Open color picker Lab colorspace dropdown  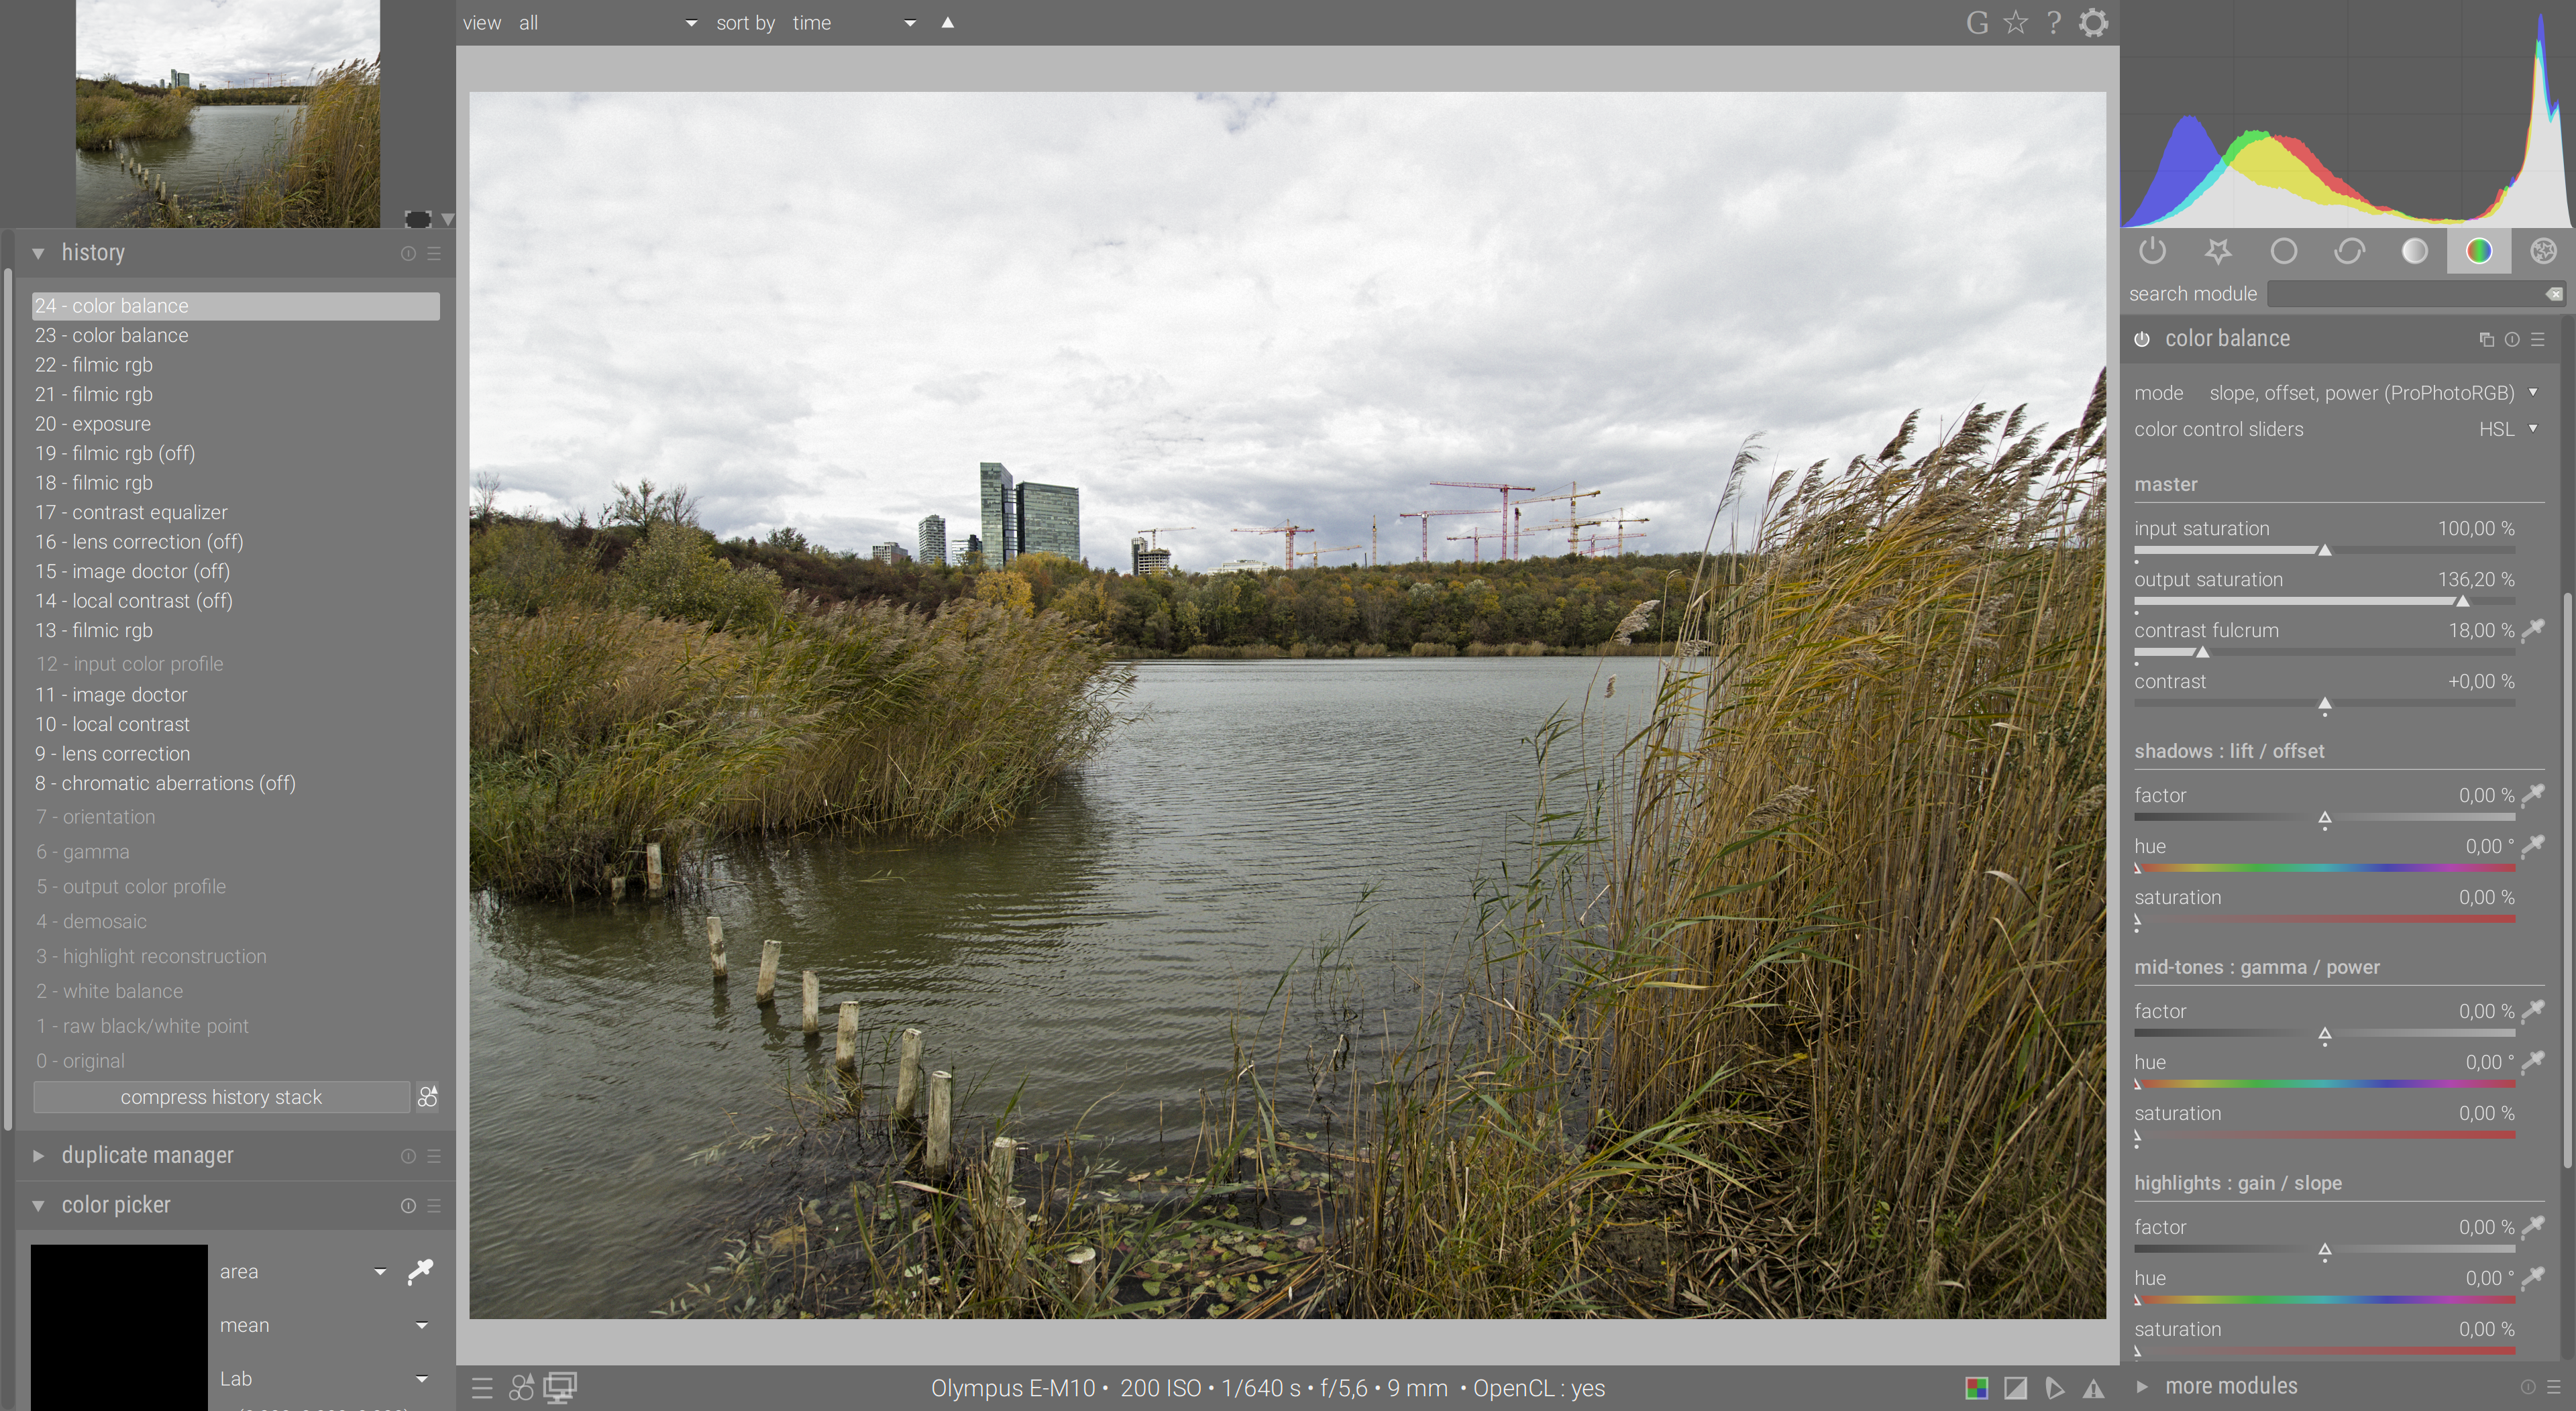click(x=324, y=1379)
